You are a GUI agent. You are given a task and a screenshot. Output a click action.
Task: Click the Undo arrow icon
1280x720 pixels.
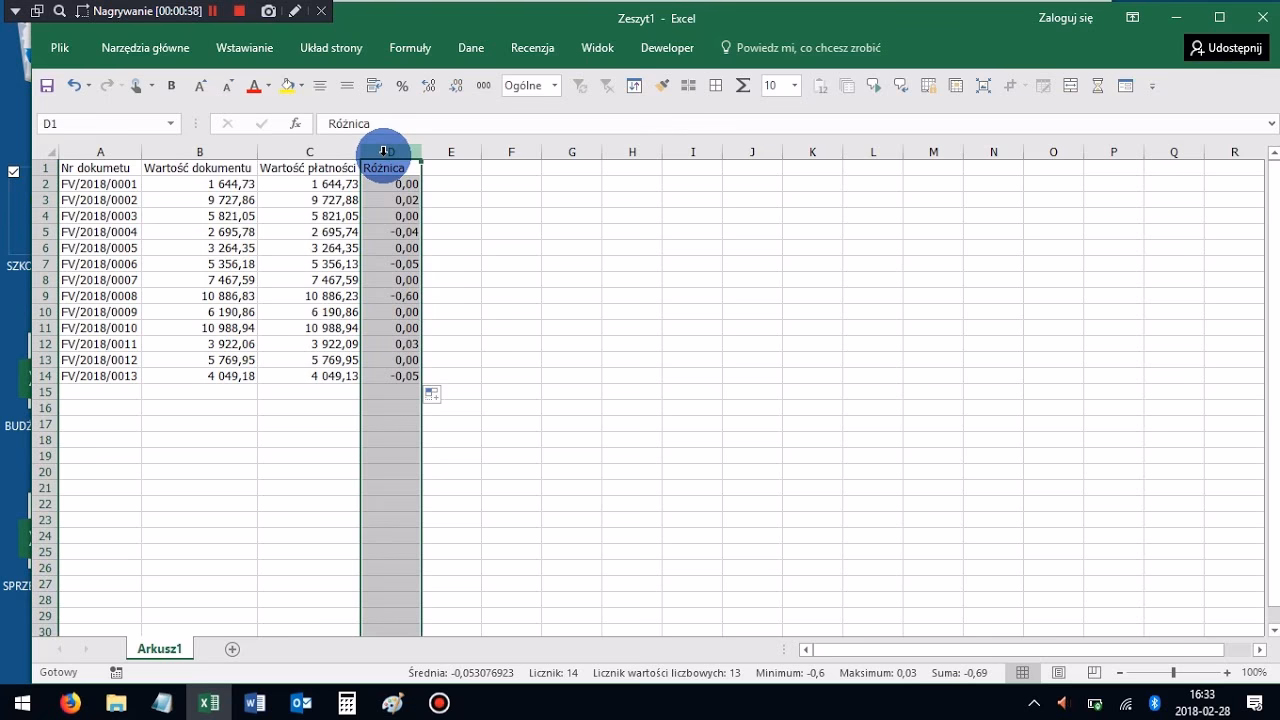tap(74, 86)
